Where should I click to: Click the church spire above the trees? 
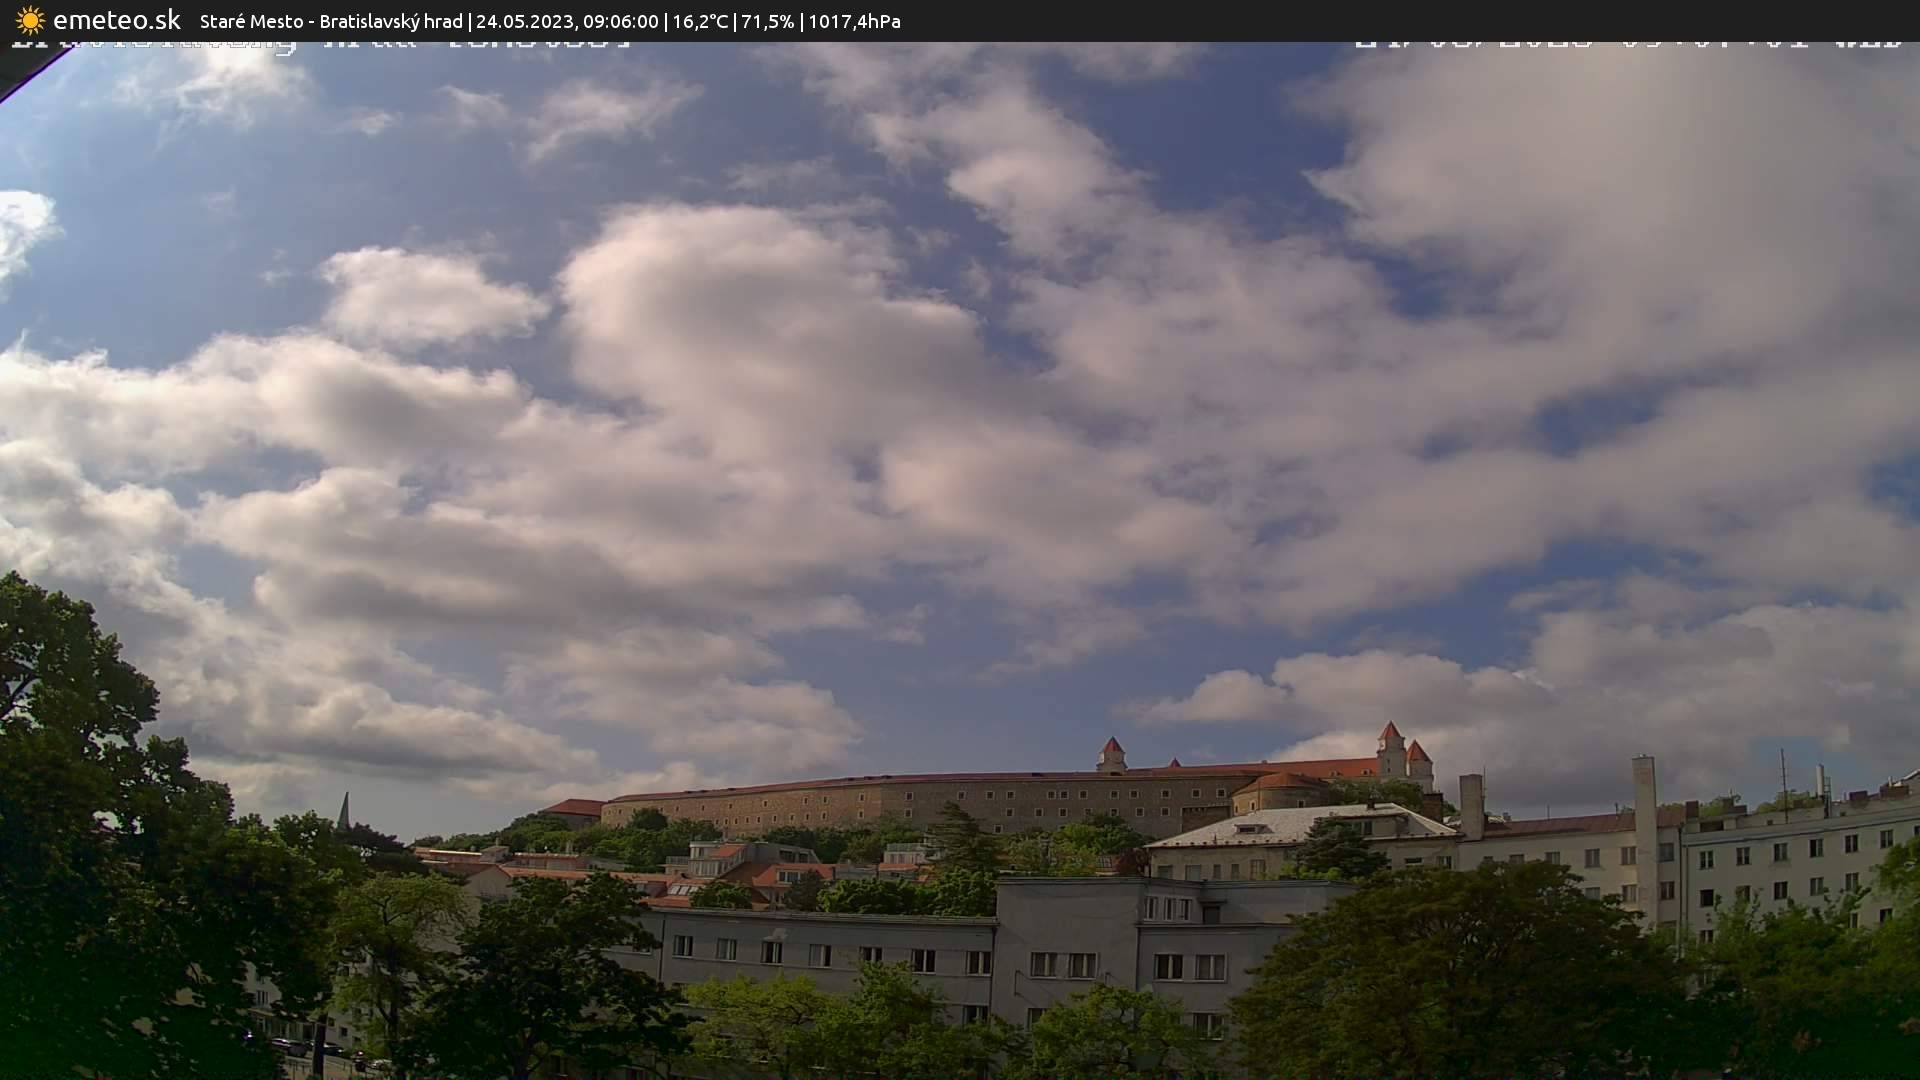[344, 810]
